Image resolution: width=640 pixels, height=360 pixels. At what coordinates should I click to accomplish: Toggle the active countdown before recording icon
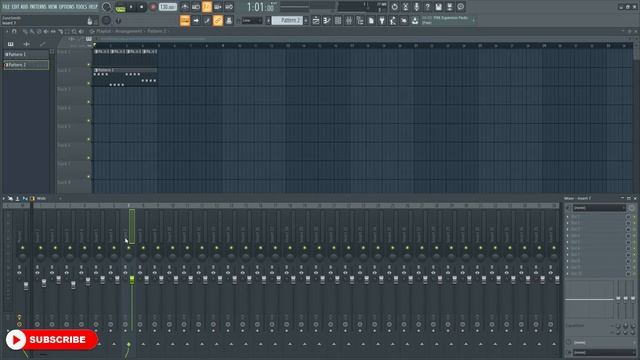207,7
